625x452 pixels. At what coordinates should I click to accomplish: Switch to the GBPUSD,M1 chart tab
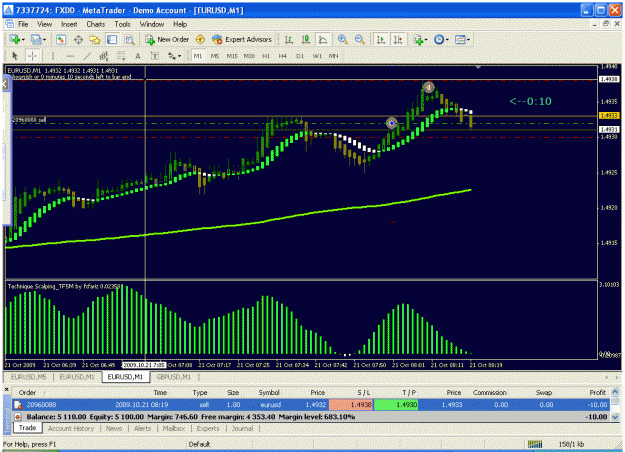[174, 377]
